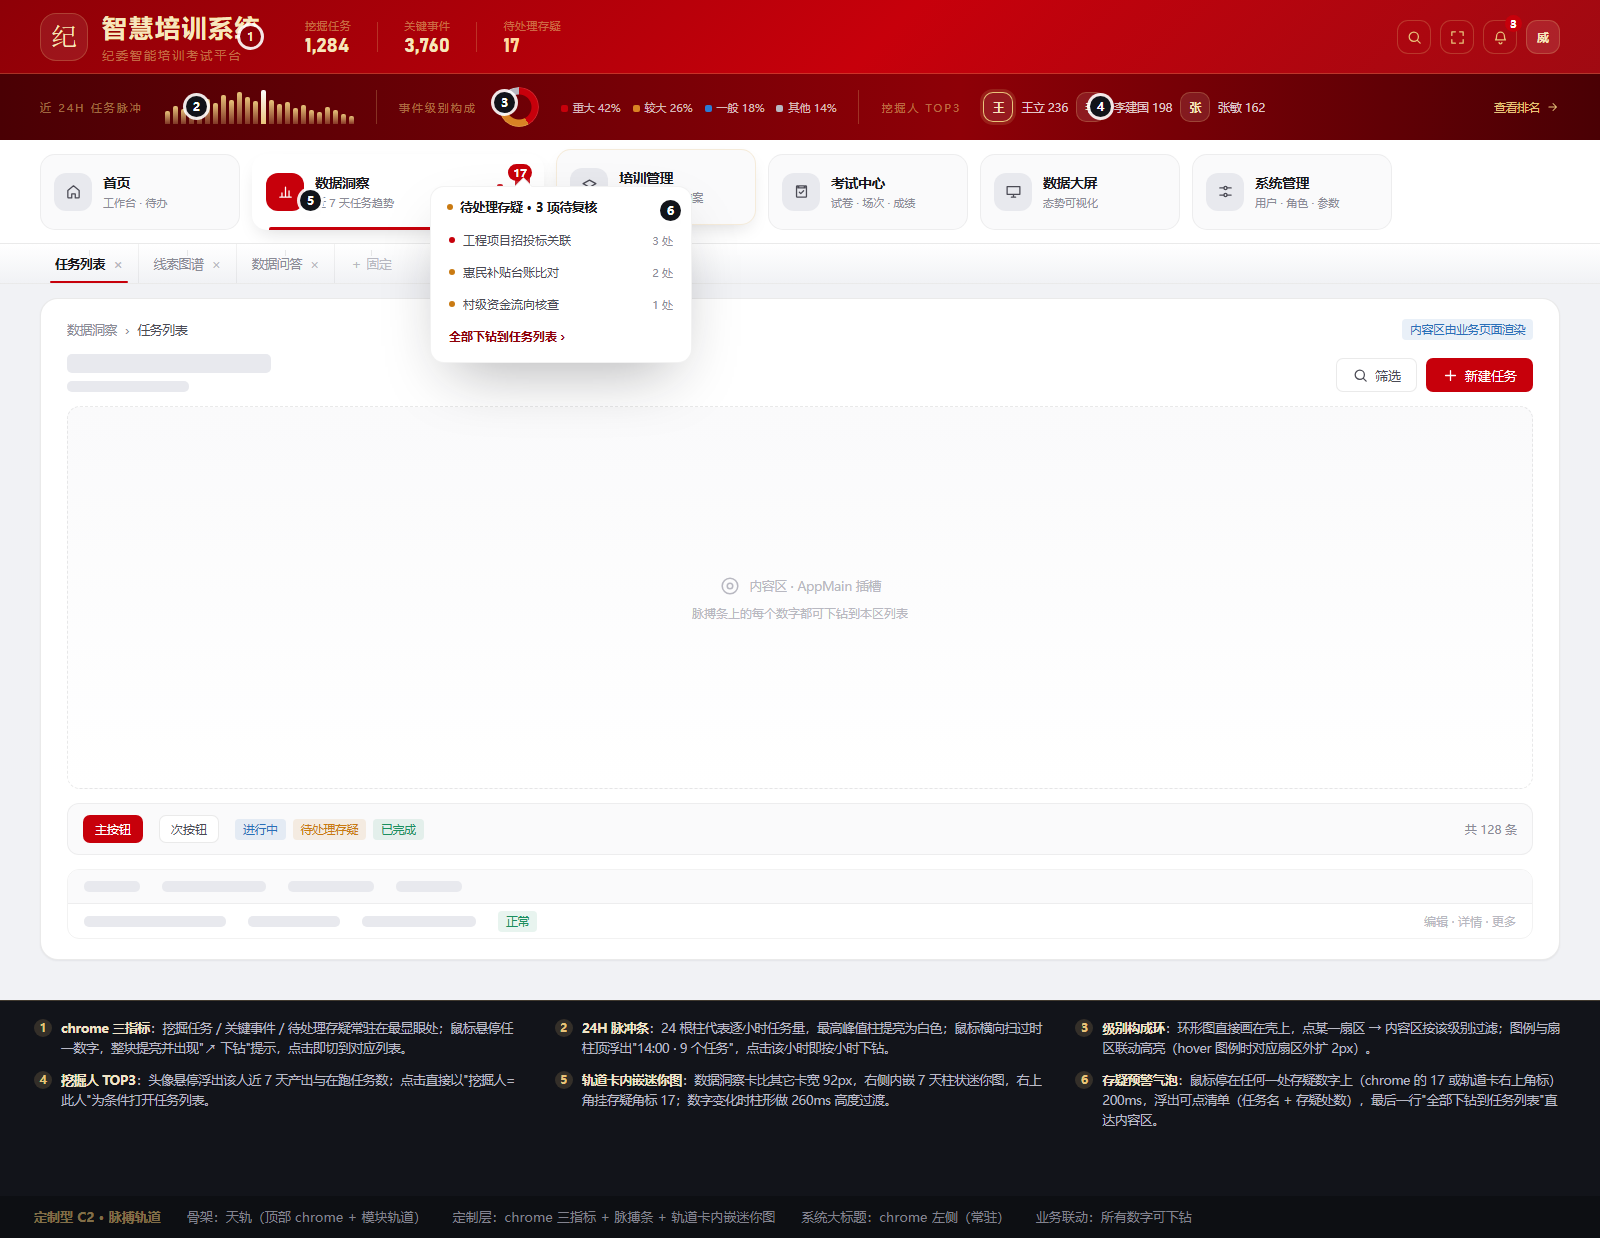Image resolution: width=1600 pixels, height=1238 pixels.
Task: Click 查看排名 link
Action: coord(1525,107)
